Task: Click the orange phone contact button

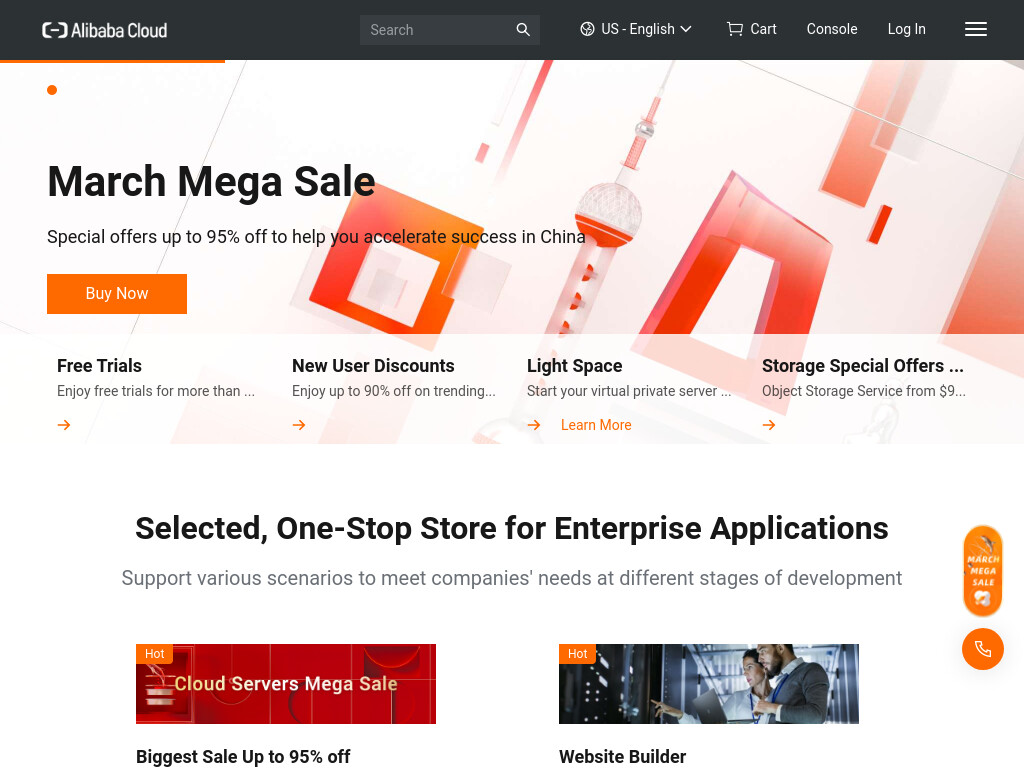Action: tap(982, 649)
